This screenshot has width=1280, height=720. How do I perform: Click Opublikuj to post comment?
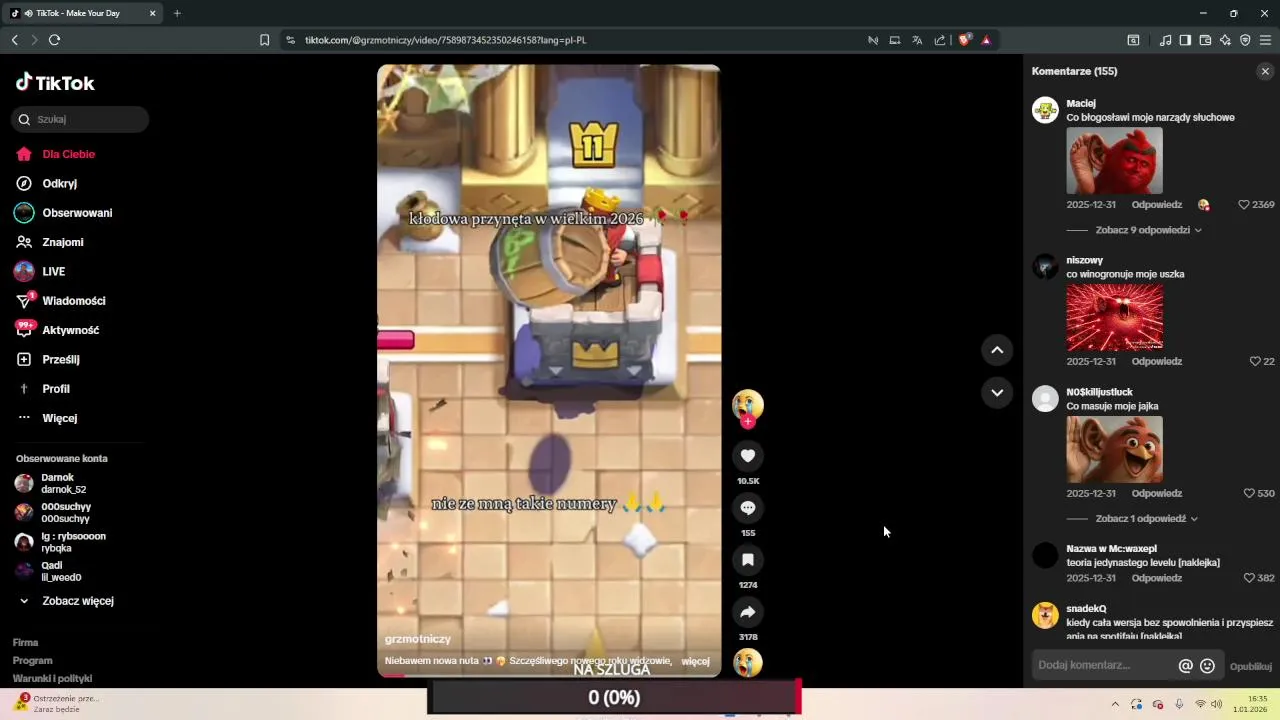coord(1251,666)
